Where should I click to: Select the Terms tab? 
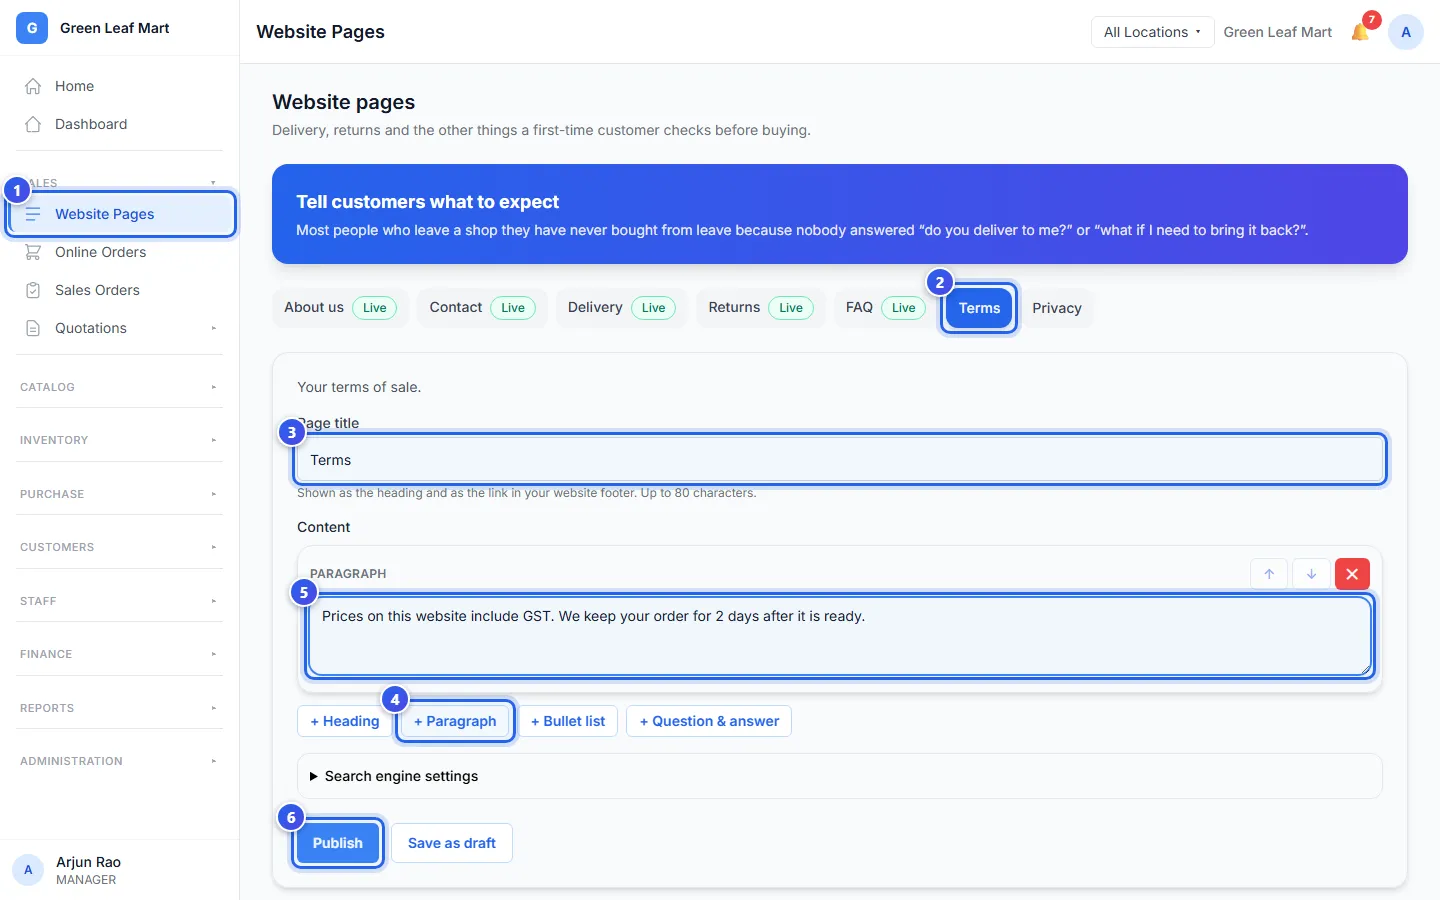pos(979,308)
